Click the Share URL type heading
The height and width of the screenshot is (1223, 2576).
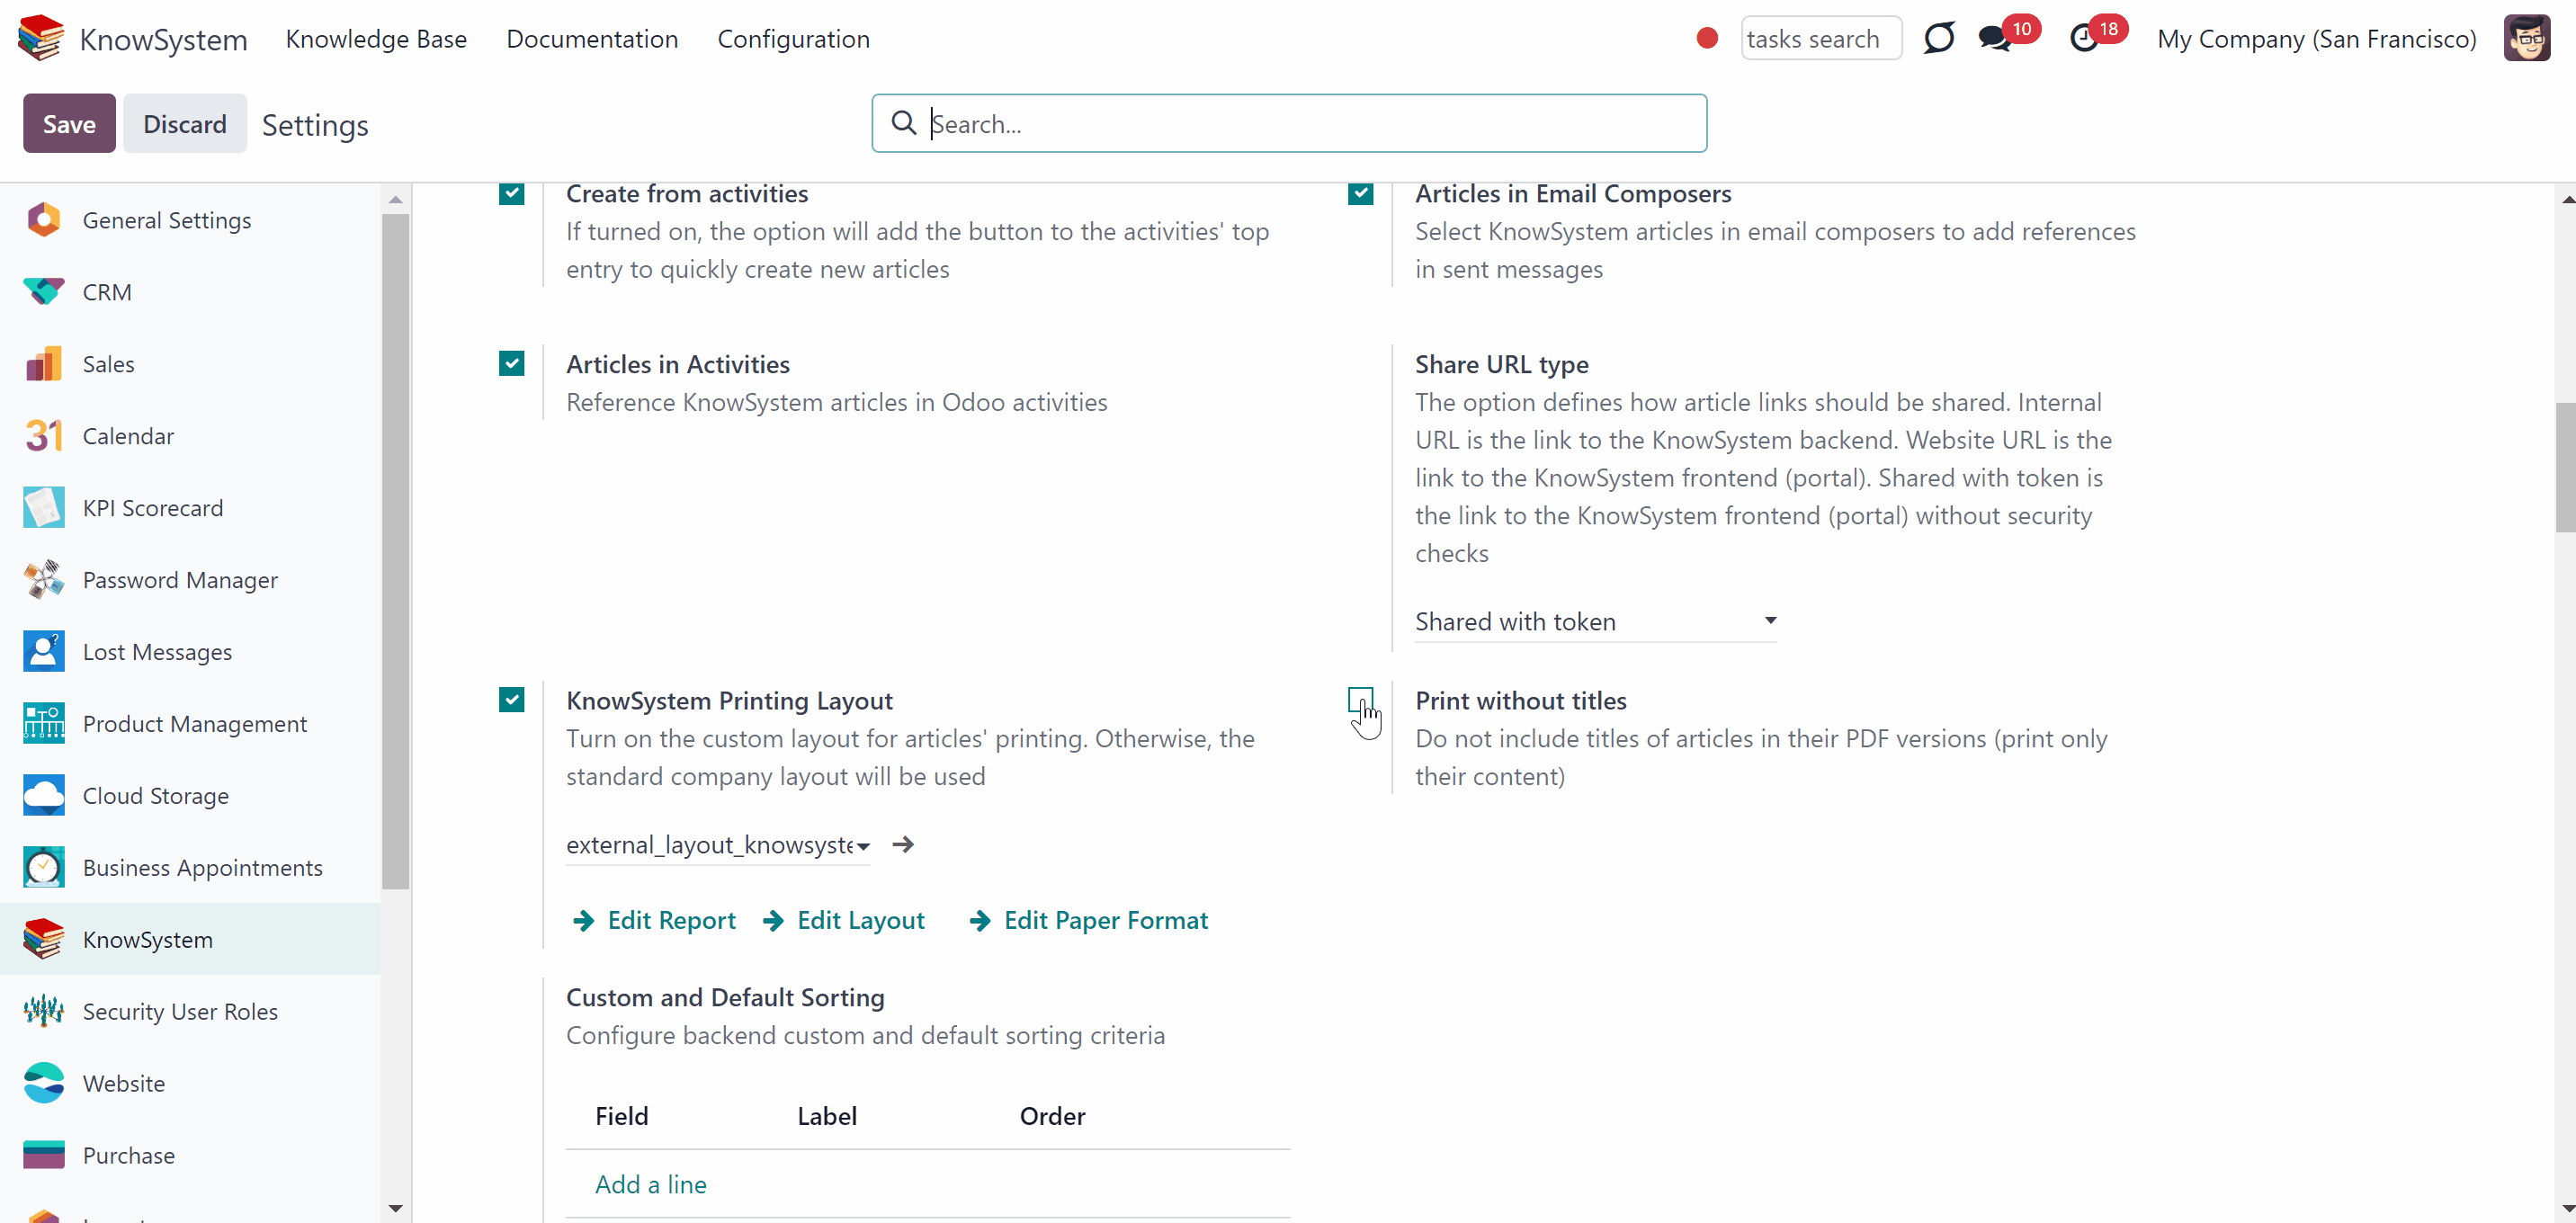click(x=1502, y=364)
